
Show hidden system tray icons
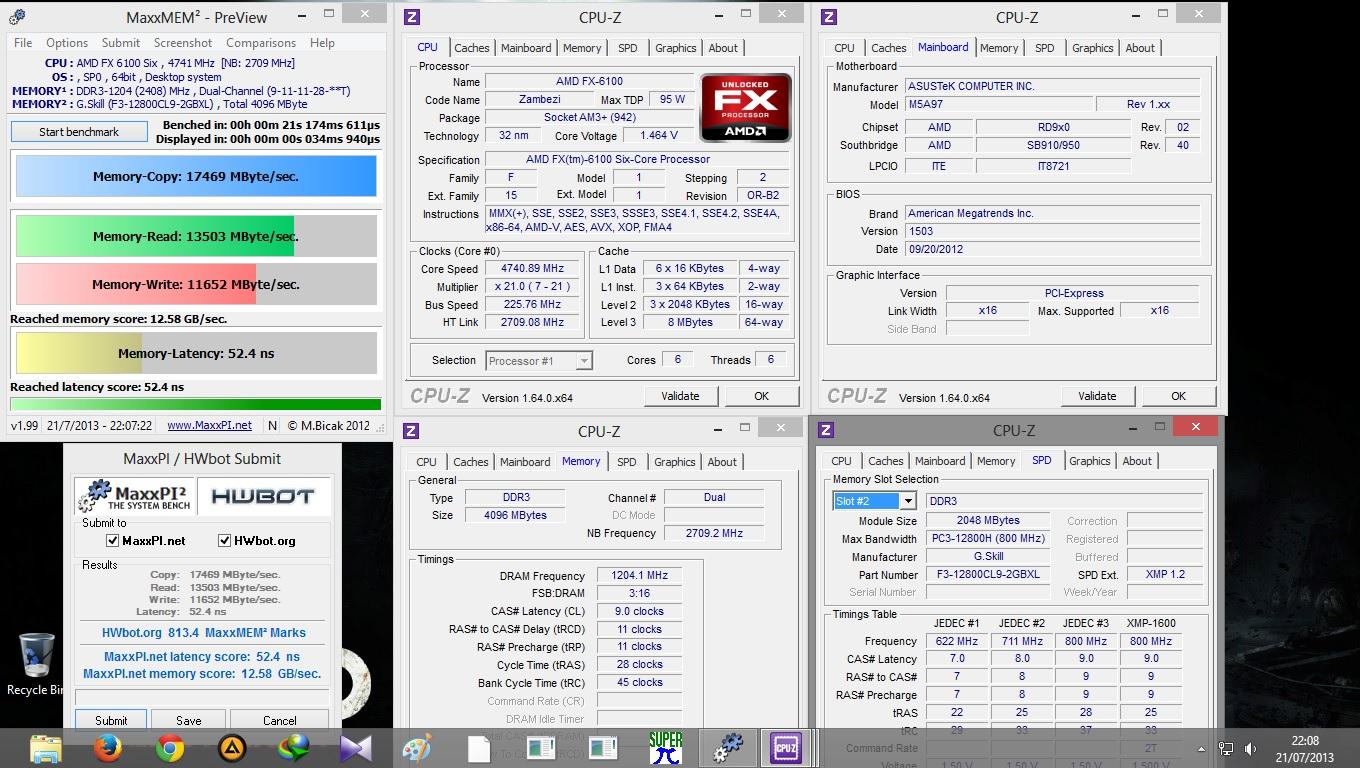click(x=1201, y=748)
